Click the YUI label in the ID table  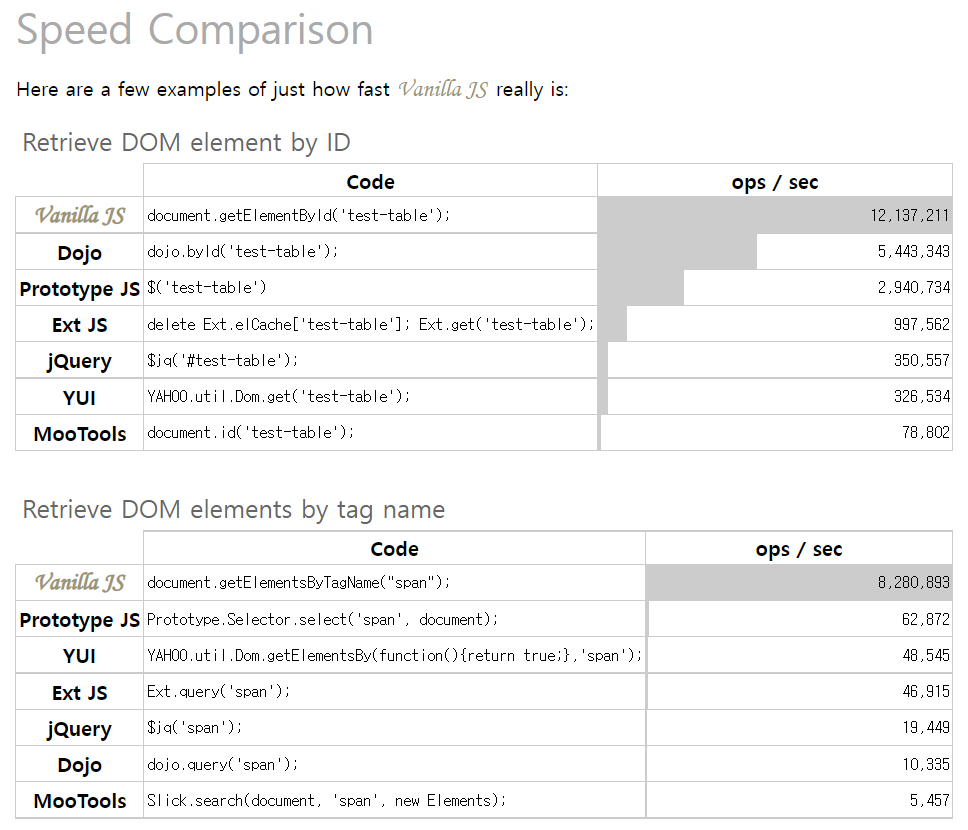point(80,398)
